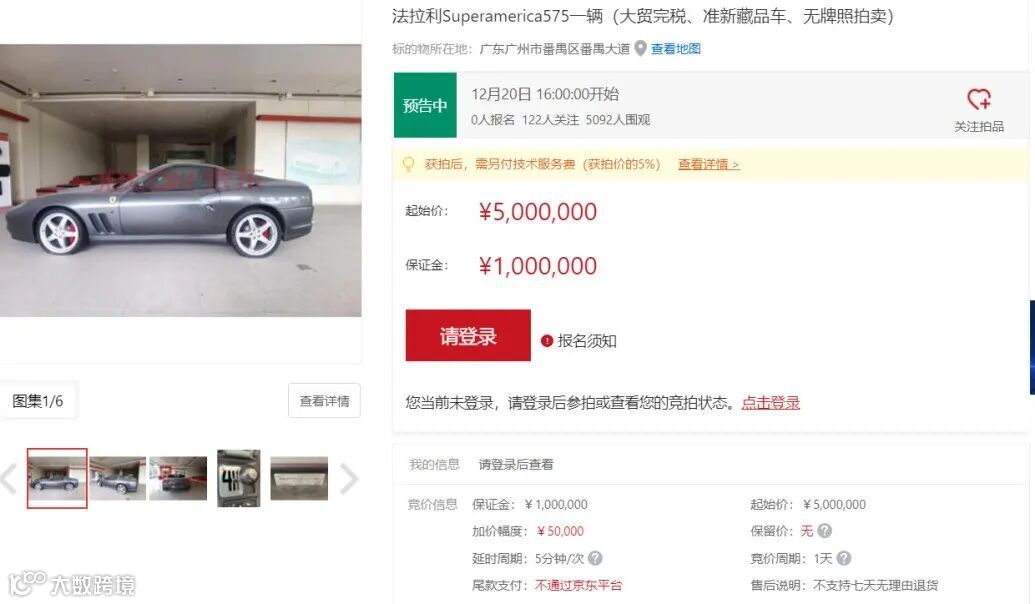The width and height of the screenshot is (1035, 604).
Task: Click the help icon next to 保留价
Action: tap(824, 531)
